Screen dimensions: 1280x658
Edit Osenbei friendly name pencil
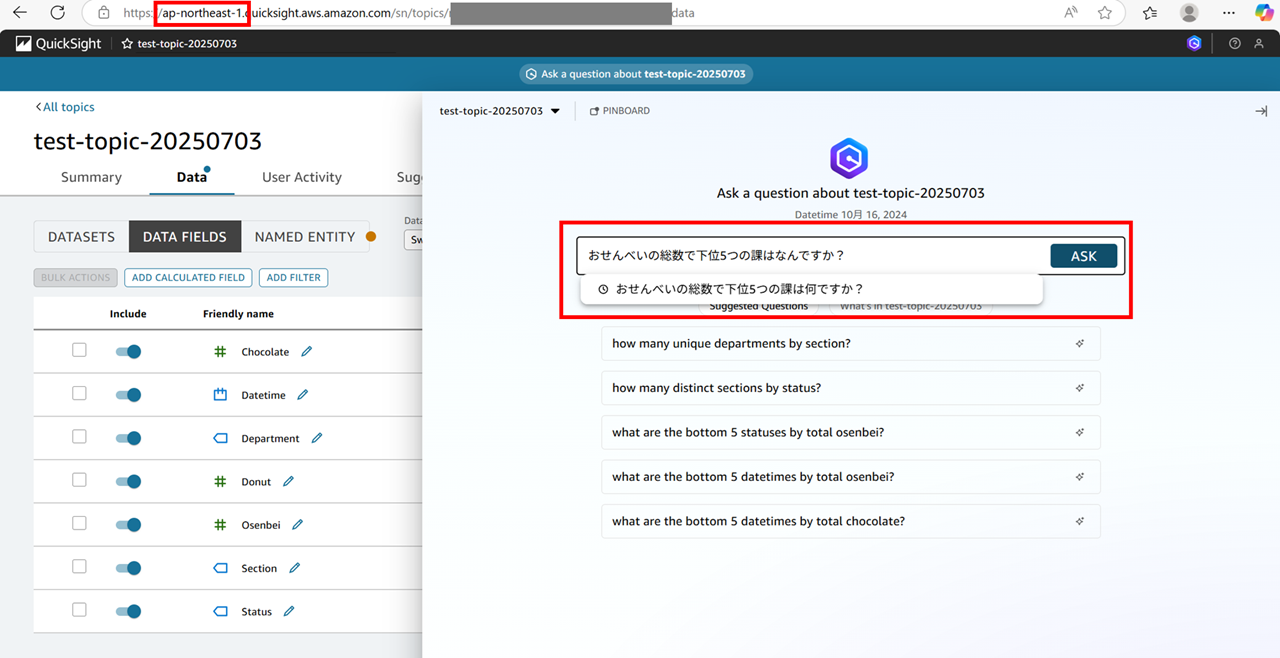coord(298,524)
